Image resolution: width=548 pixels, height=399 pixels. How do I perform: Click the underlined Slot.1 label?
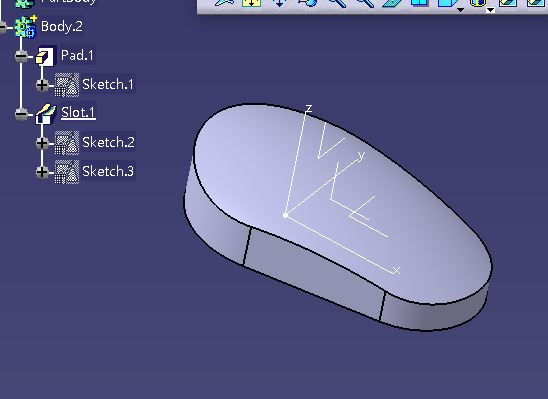click(78, 113)
